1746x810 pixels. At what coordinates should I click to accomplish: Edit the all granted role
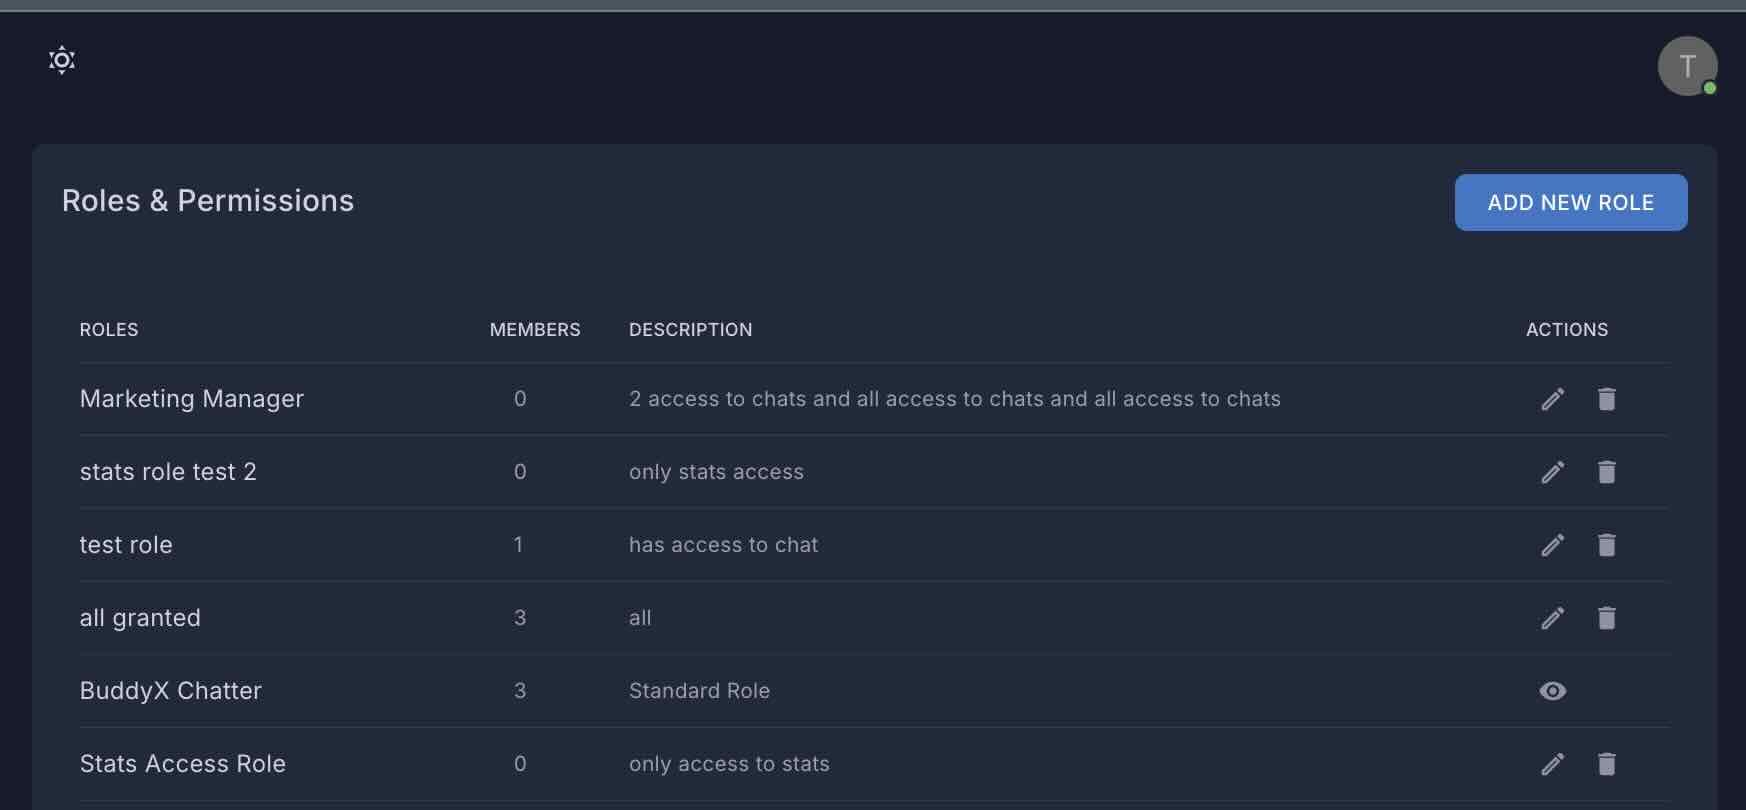pyautogui.click(x=1552, y=618)
